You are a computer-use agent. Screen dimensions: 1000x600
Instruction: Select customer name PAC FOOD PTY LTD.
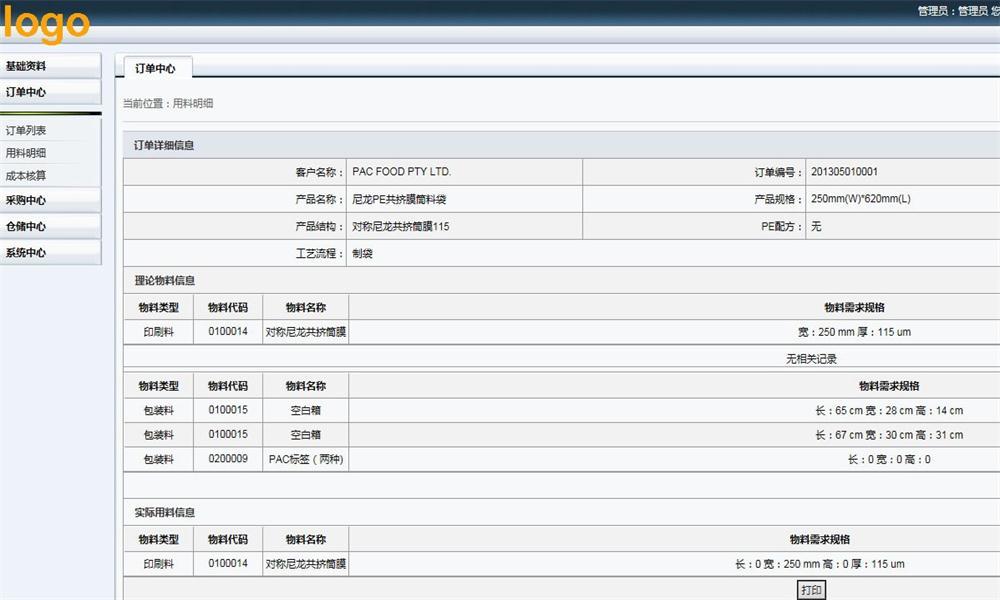coord(401,172)
